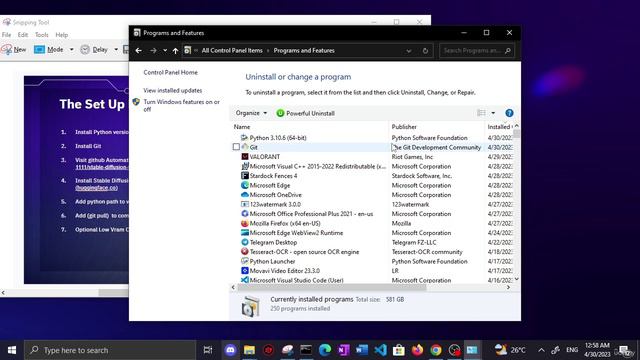Open the Organize dropdown
This screenshot has width=640, height=360.
point(251,113)
